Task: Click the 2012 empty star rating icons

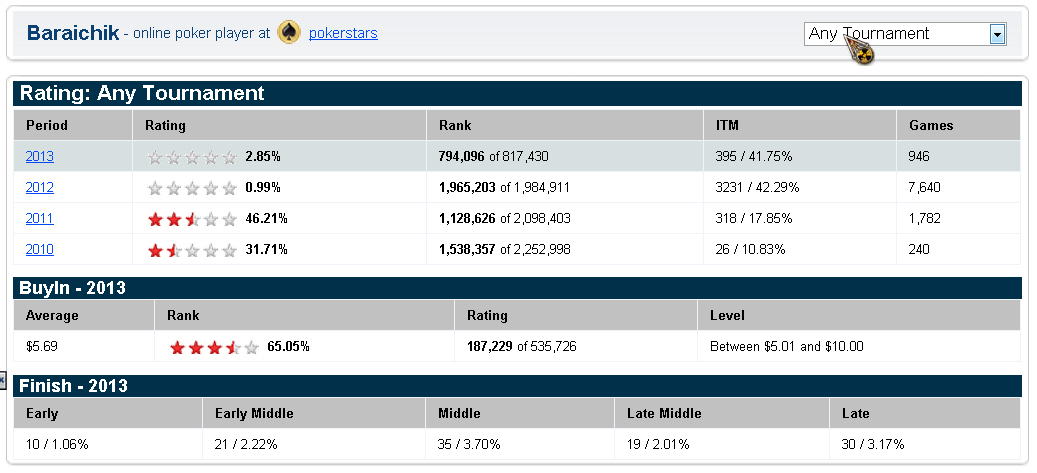Action: point(192,188)
